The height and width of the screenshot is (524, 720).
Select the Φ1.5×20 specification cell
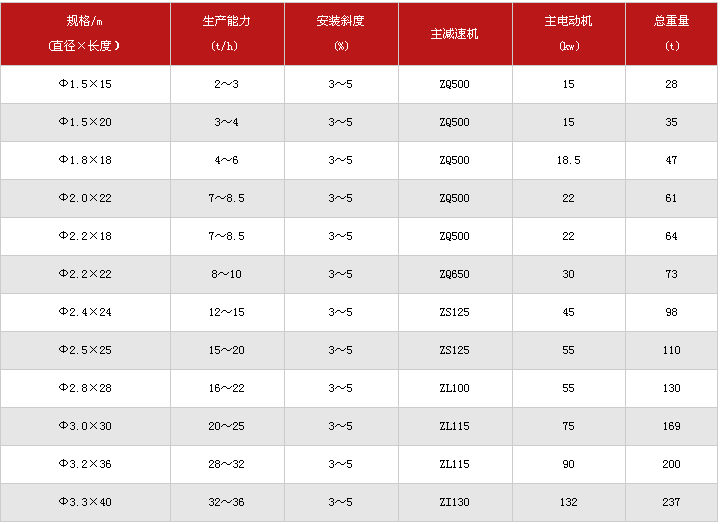point(85,123)
